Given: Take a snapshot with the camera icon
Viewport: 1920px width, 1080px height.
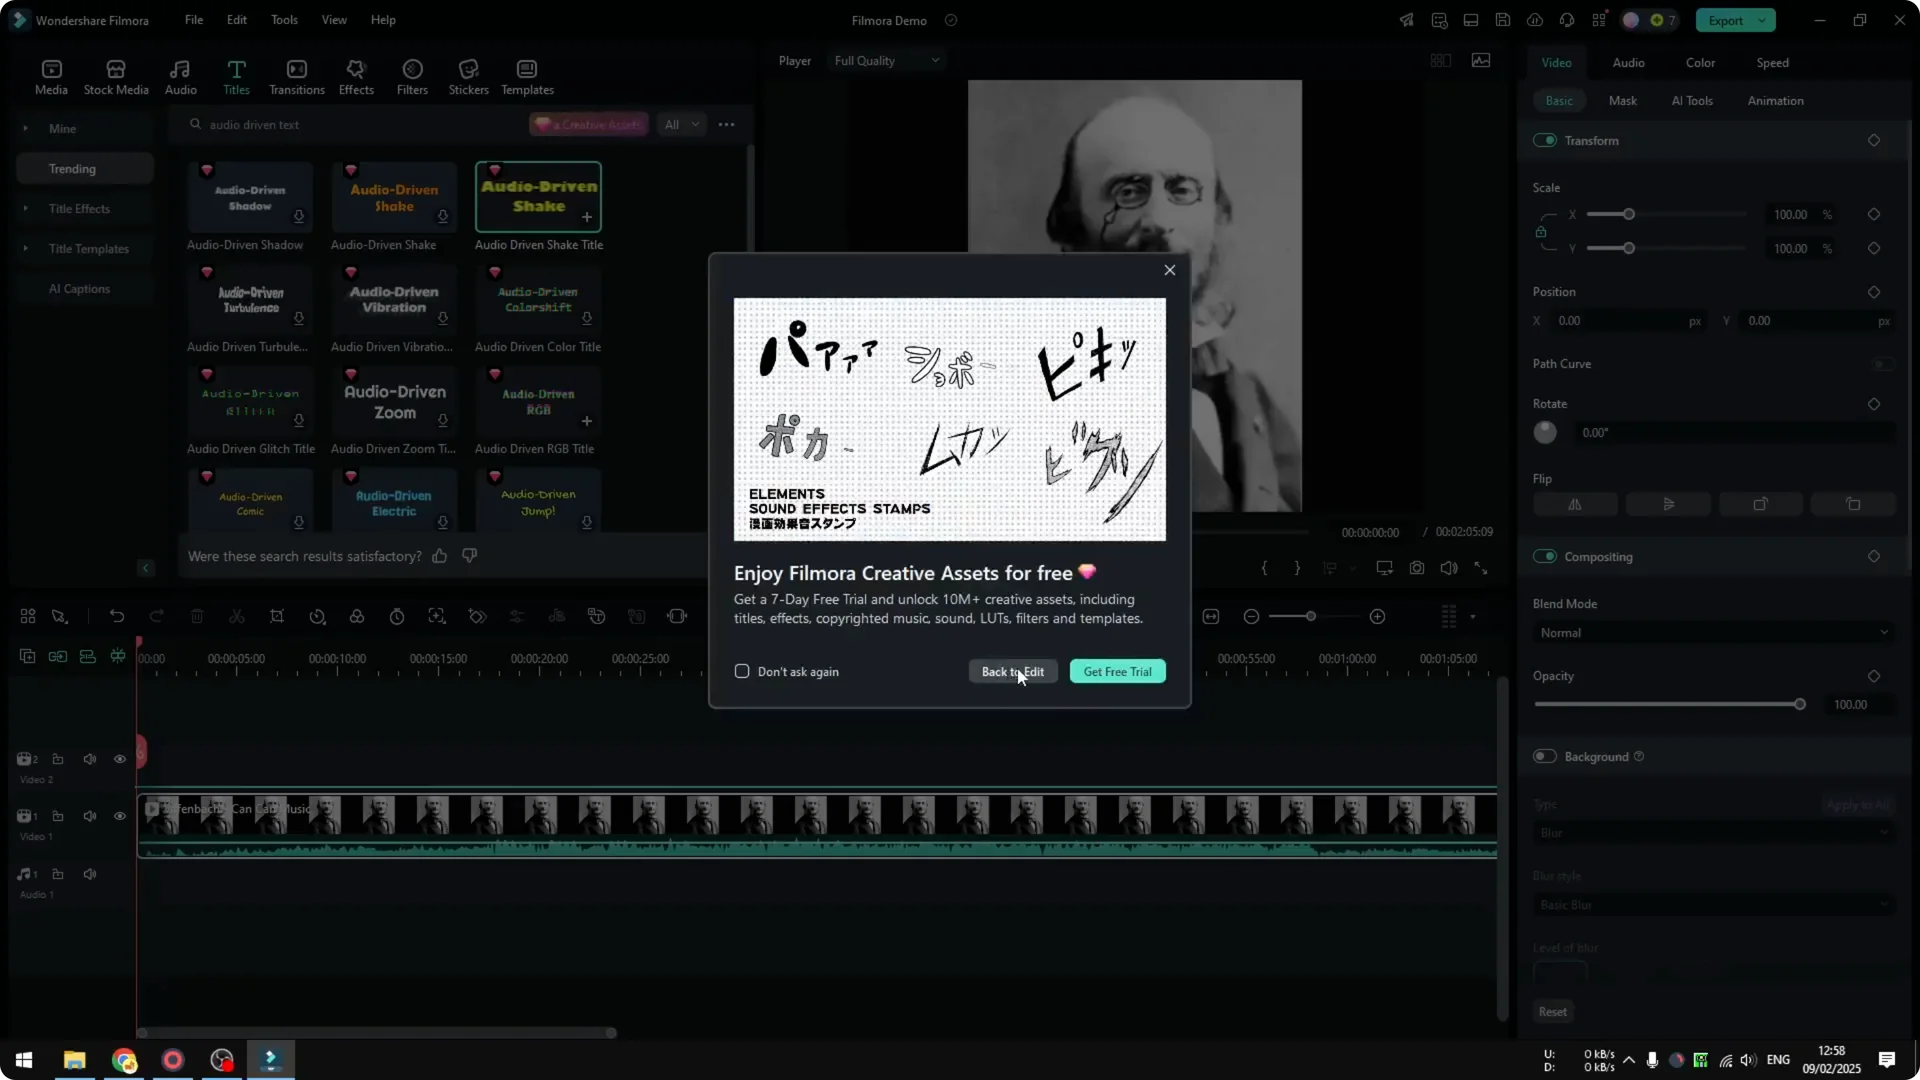Looking at the screenshot, I should [1417, 567].
